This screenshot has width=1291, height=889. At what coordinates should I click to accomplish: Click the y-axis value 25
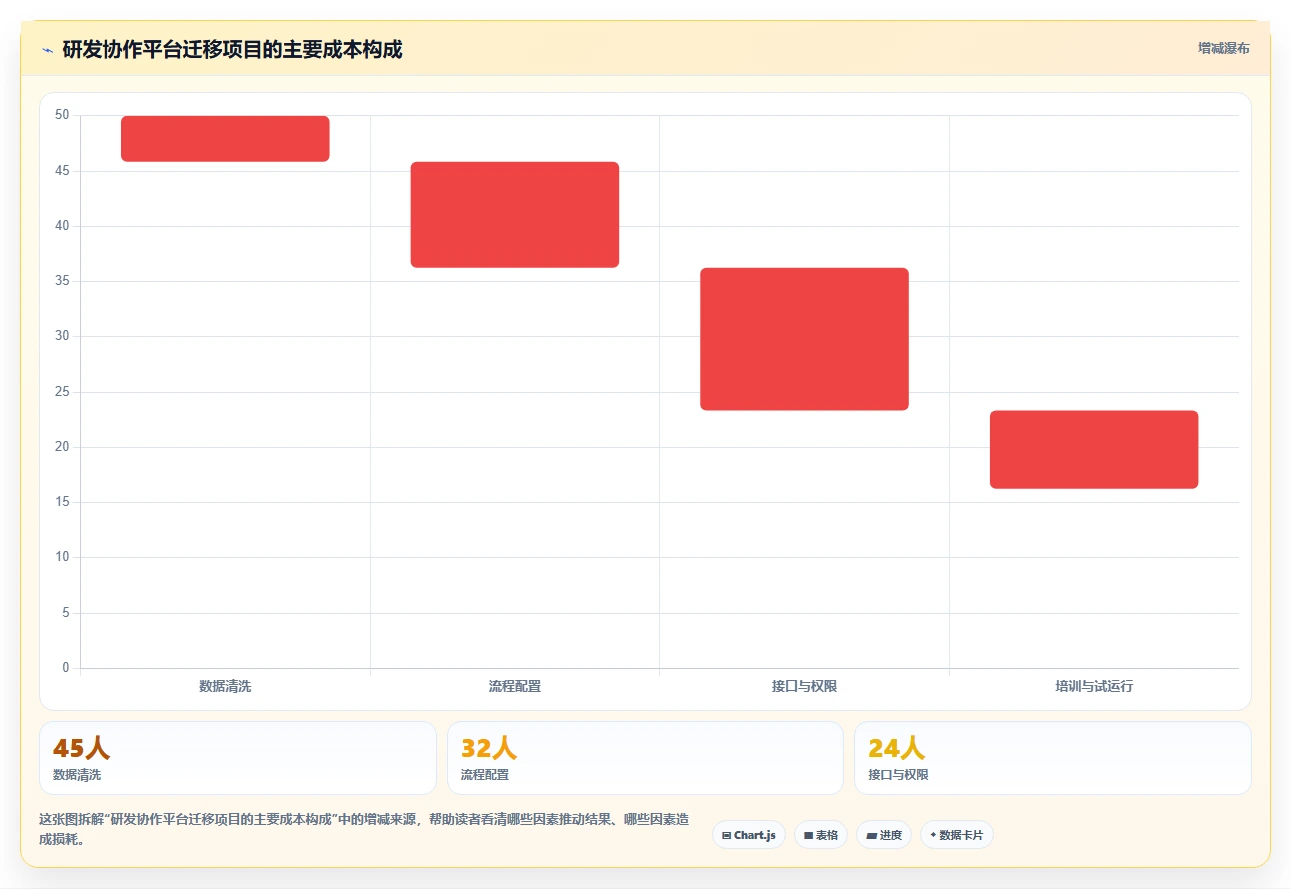[x=62, y=392]
